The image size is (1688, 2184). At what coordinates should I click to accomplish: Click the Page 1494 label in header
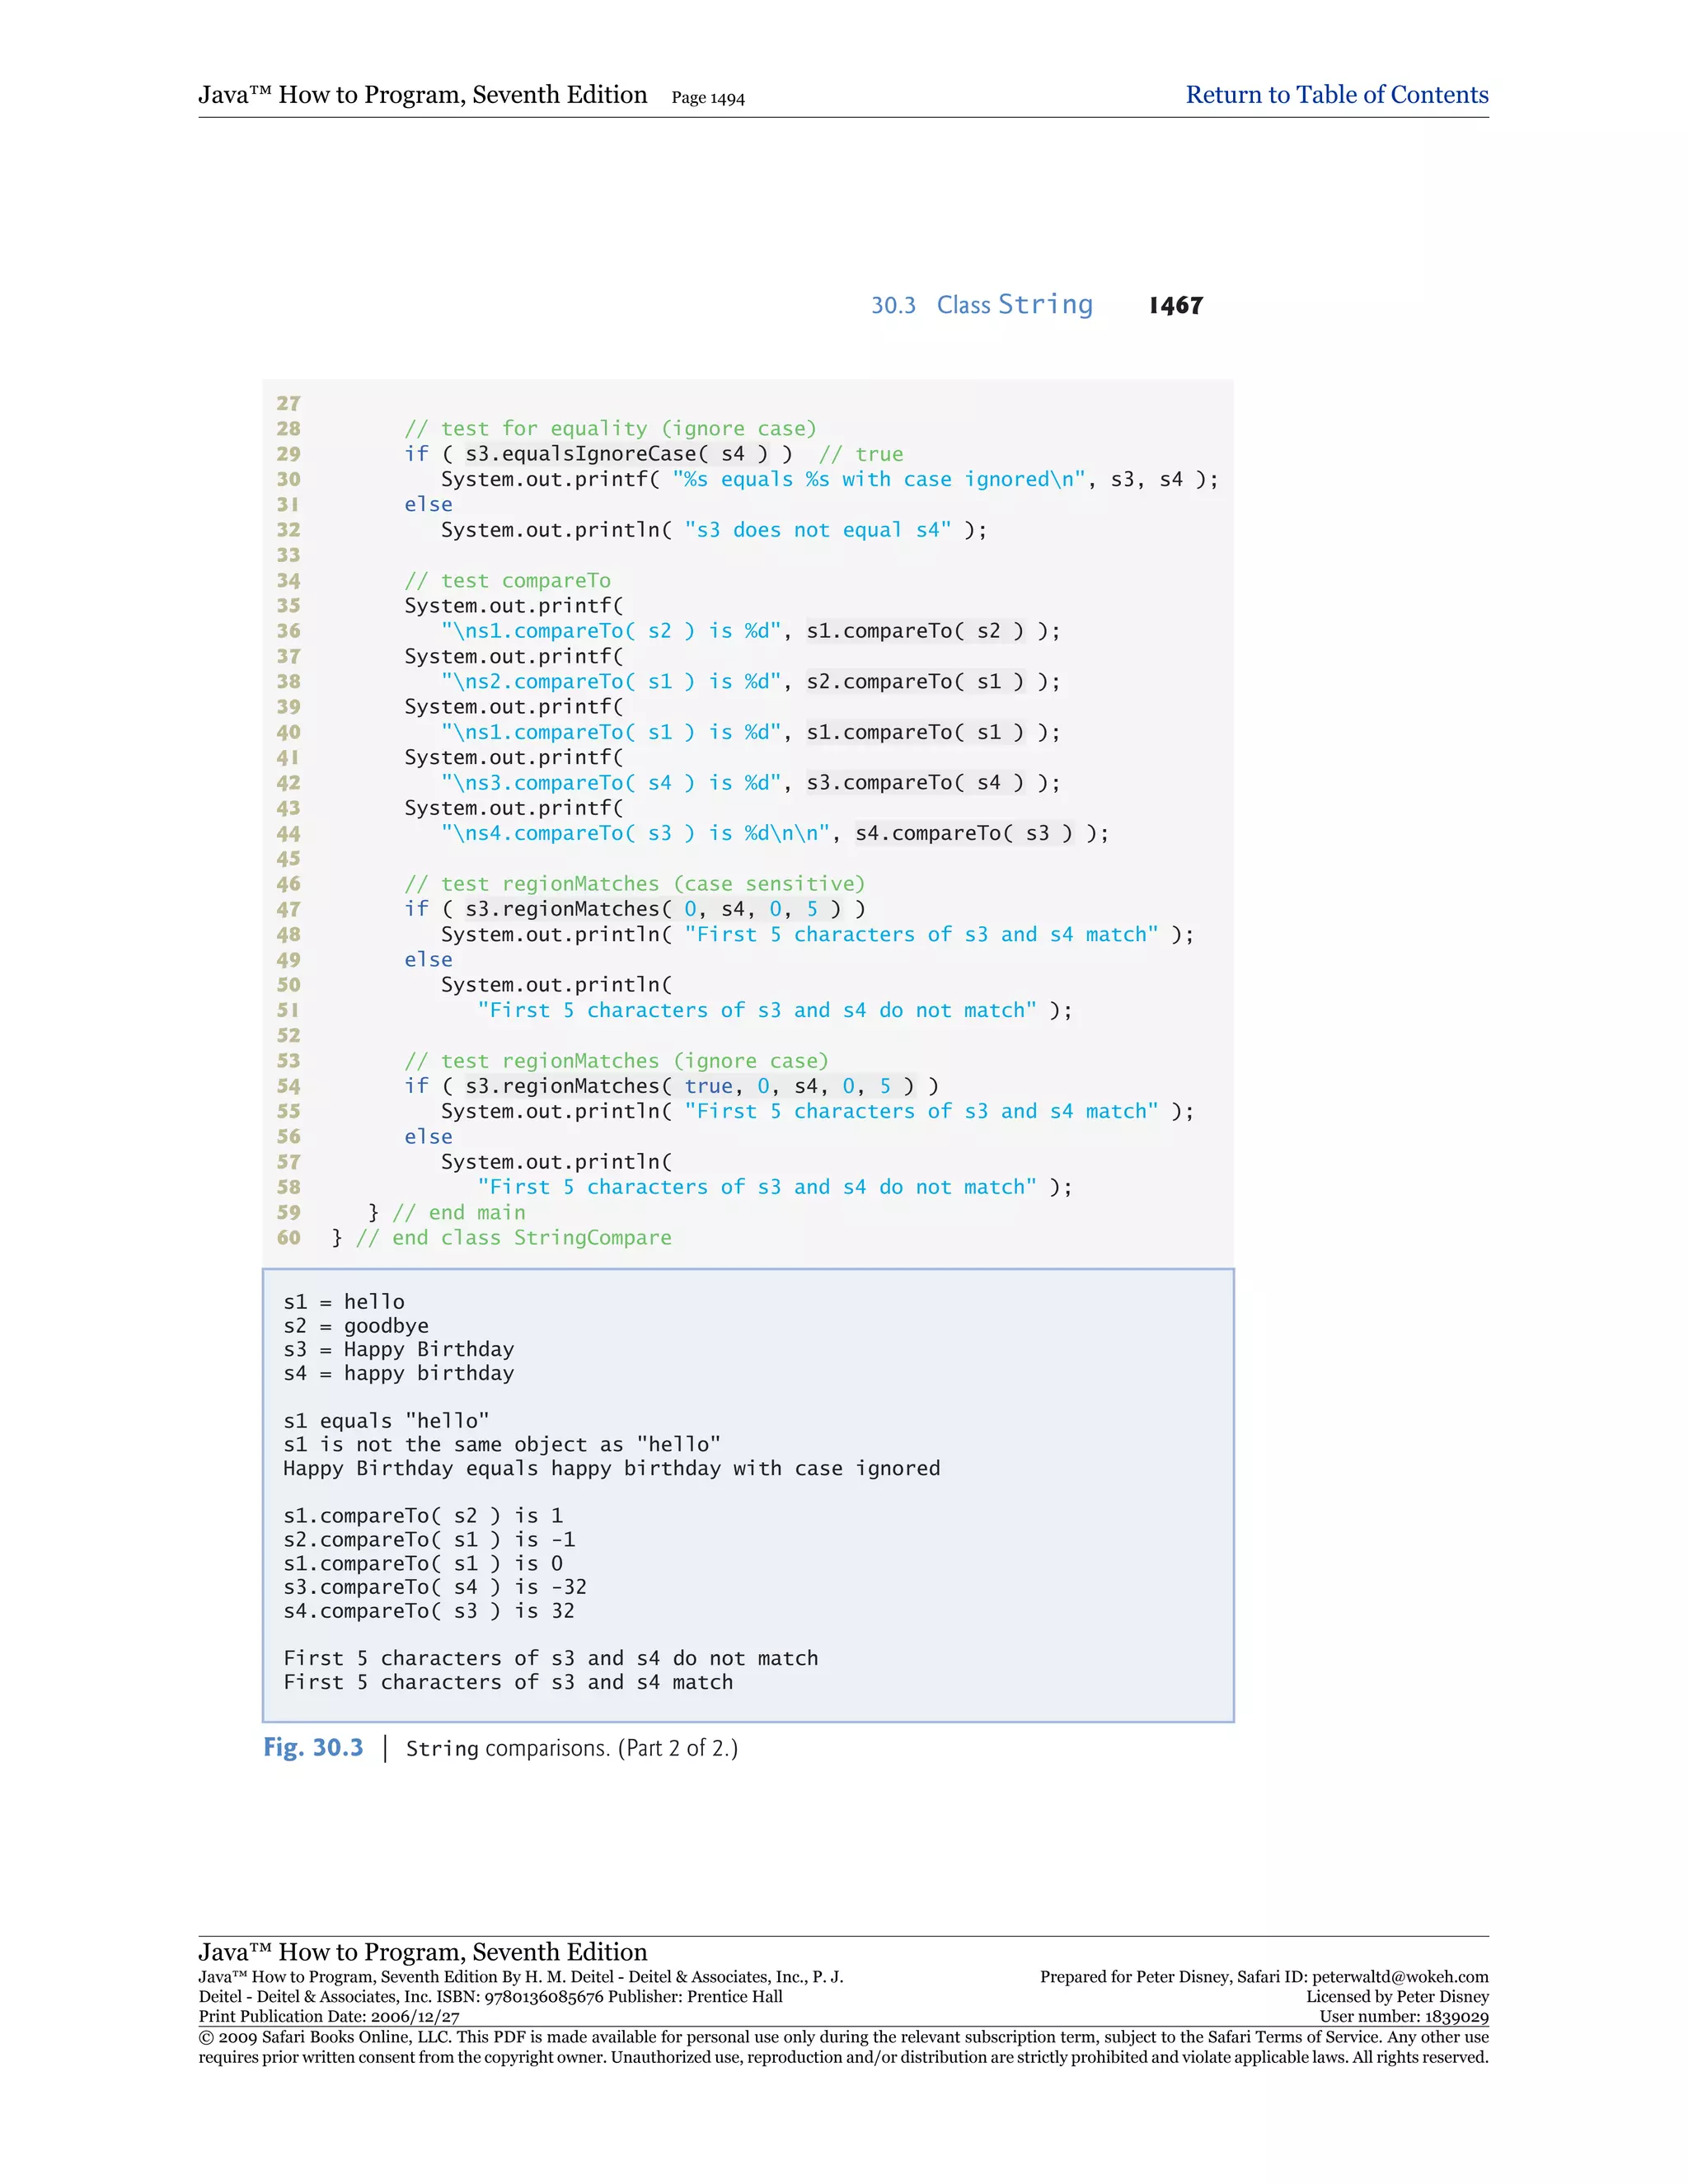(x=707, y=98)
